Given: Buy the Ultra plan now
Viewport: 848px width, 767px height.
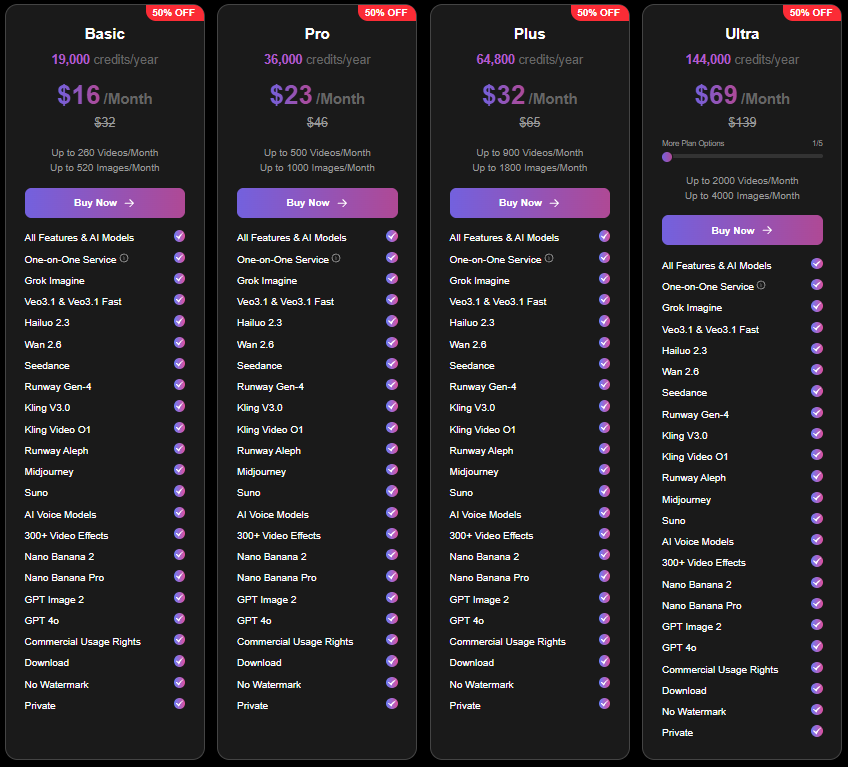Looking at the screenshot, I should (x=743, y=230).
